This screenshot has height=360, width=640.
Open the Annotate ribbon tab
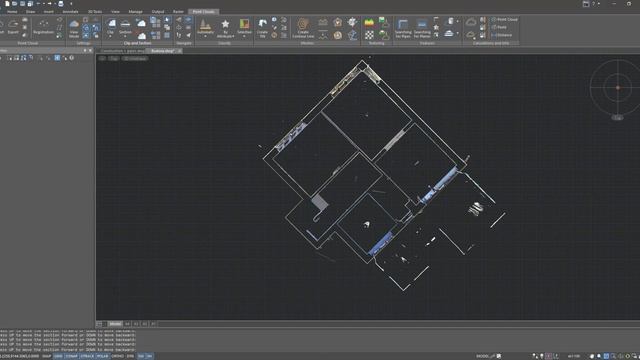[x=70, y=12]
